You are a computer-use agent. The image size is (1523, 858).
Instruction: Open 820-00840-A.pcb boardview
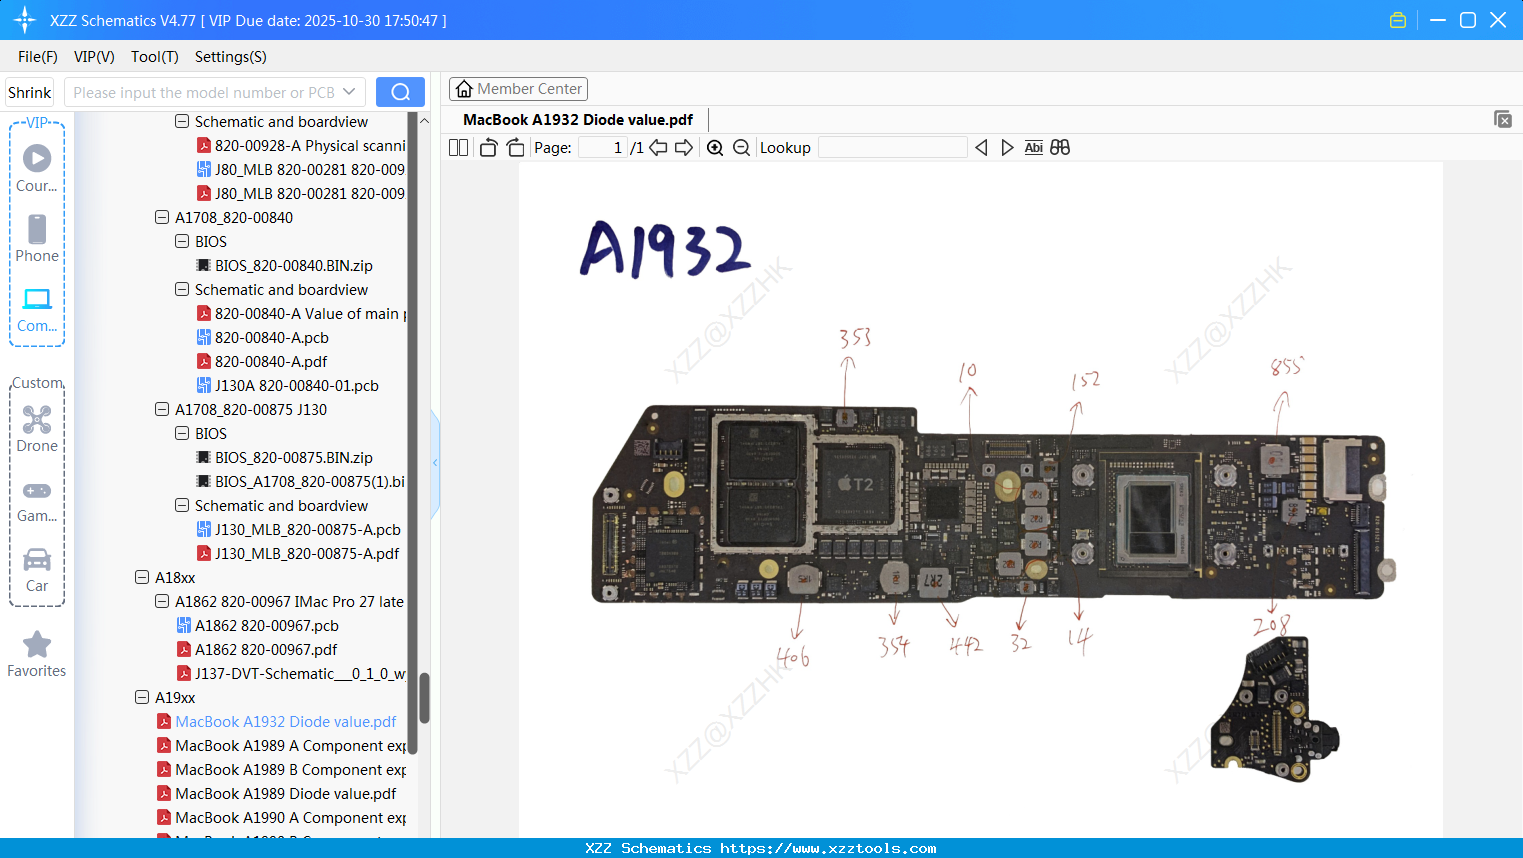pyautogui.click(x=263, y=337)
